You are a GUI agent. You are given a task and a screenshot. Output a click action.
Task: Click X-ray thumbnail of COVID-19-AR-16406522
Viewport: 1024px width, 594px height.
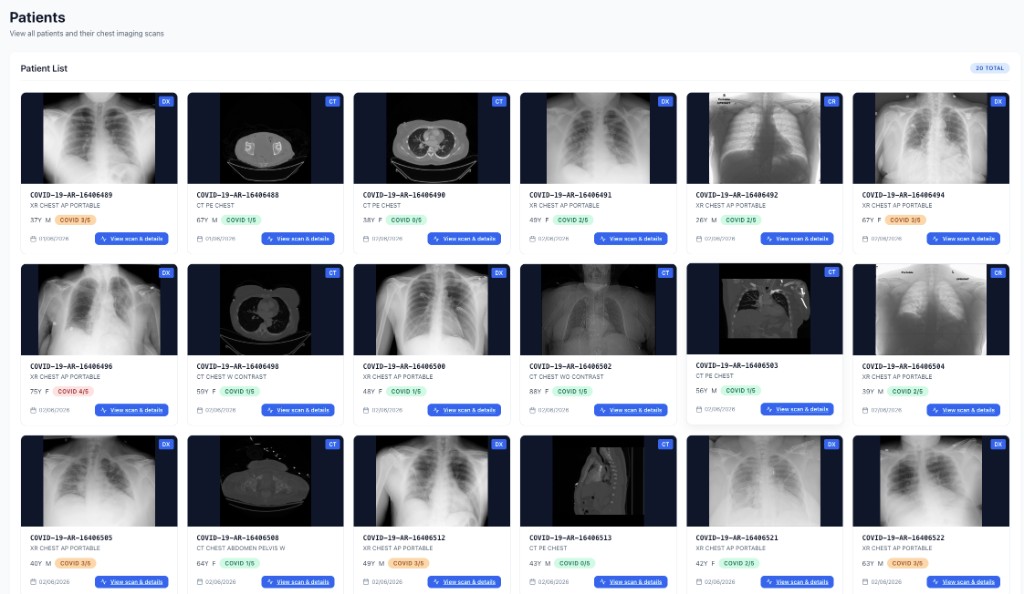931,481
